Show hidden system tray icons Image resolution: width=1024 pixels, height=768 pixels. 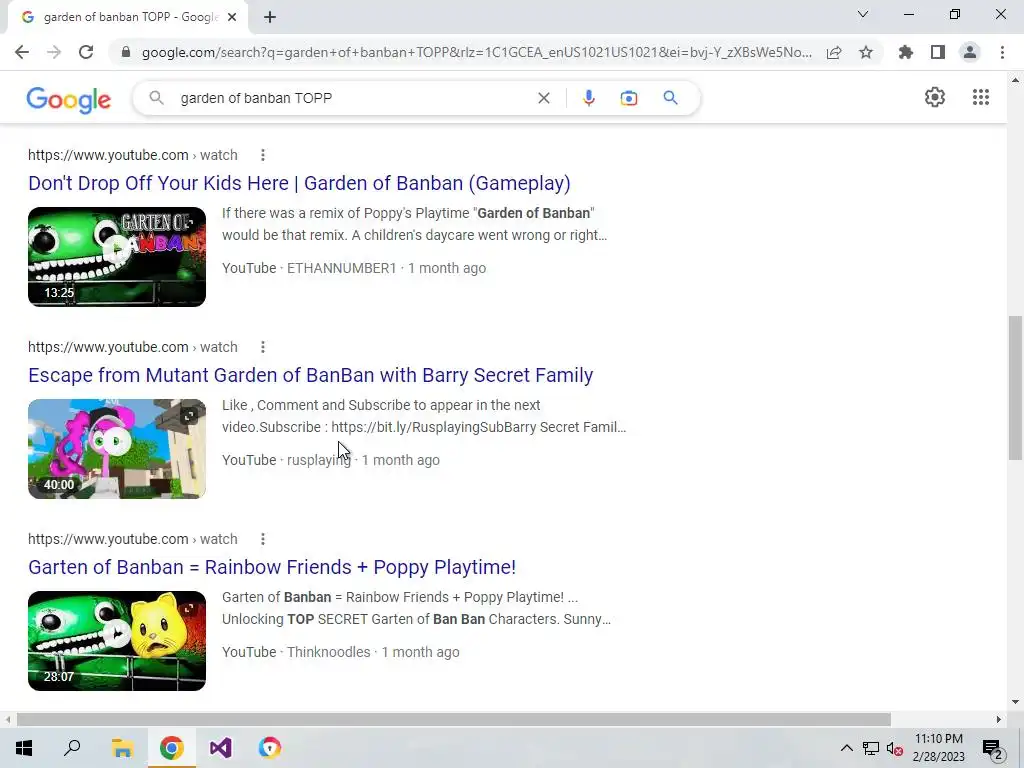[x=846, y=748]
